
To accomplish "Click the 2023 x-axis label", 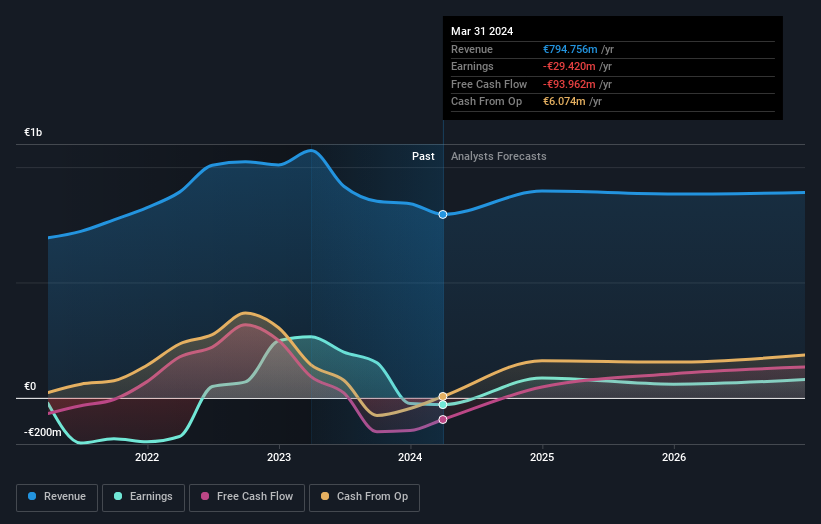I will point(279,457).
